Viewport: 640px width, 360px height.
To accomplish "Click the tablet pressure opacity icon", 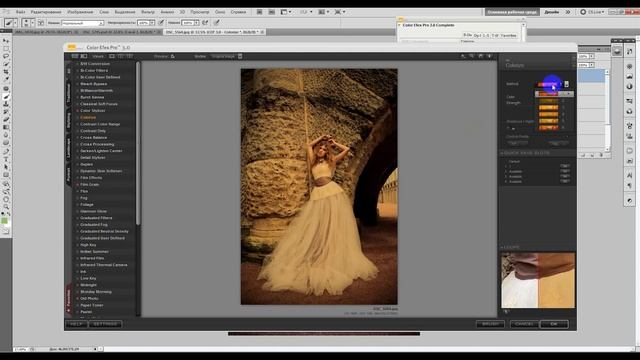I will point(161,23).
